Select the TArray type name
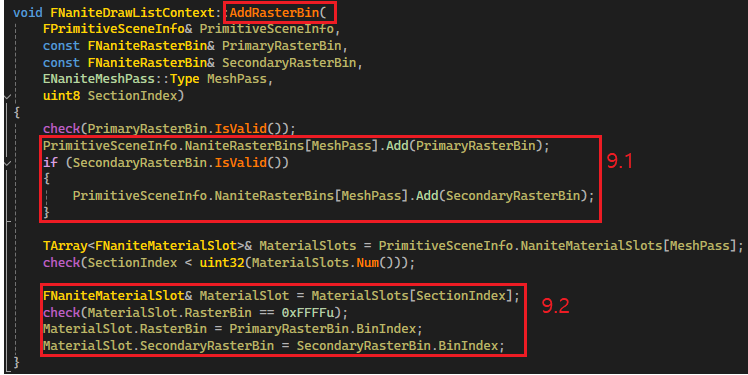The image size is (748, 375). click(65, 246)
